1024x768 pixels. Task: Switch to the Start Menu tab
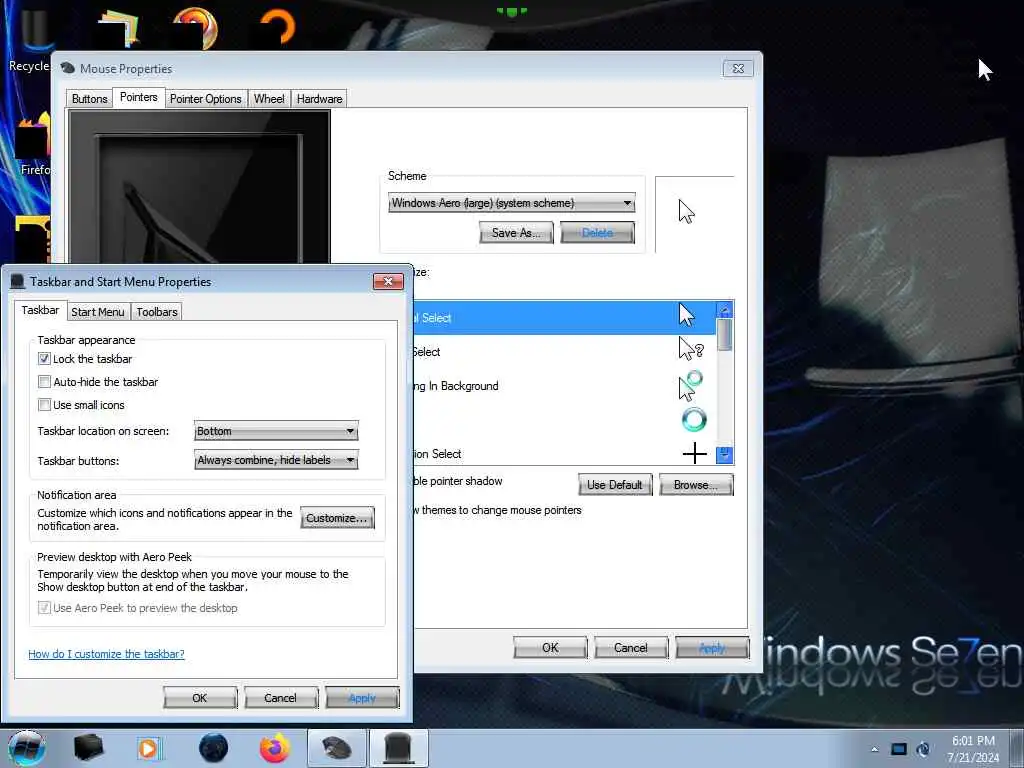pos(98,312)
